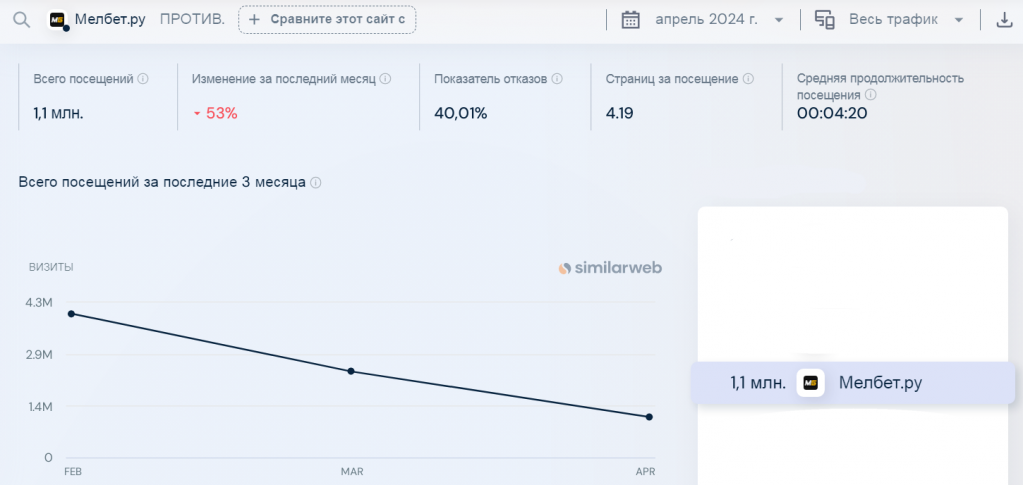Click the MAR data point on chart
Image resolution: width=1023 pixels, height=485 pixels.
click(351, 371)
